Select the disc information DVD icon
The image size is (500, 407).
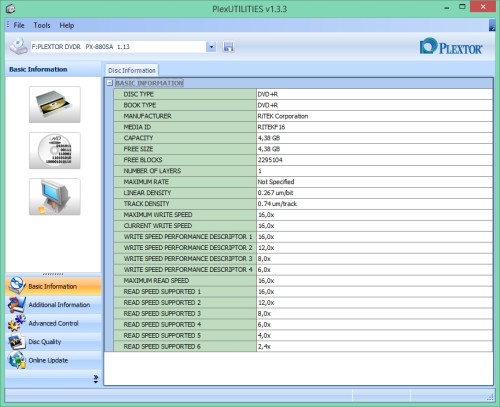click(x=55, y=150)
